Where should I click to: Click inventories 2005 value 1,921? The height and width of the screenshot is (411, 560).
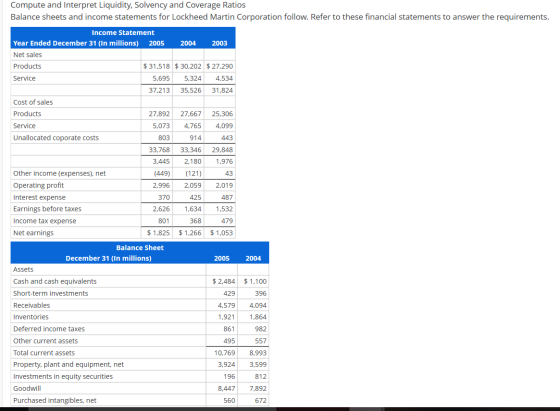tap(226, 317)
